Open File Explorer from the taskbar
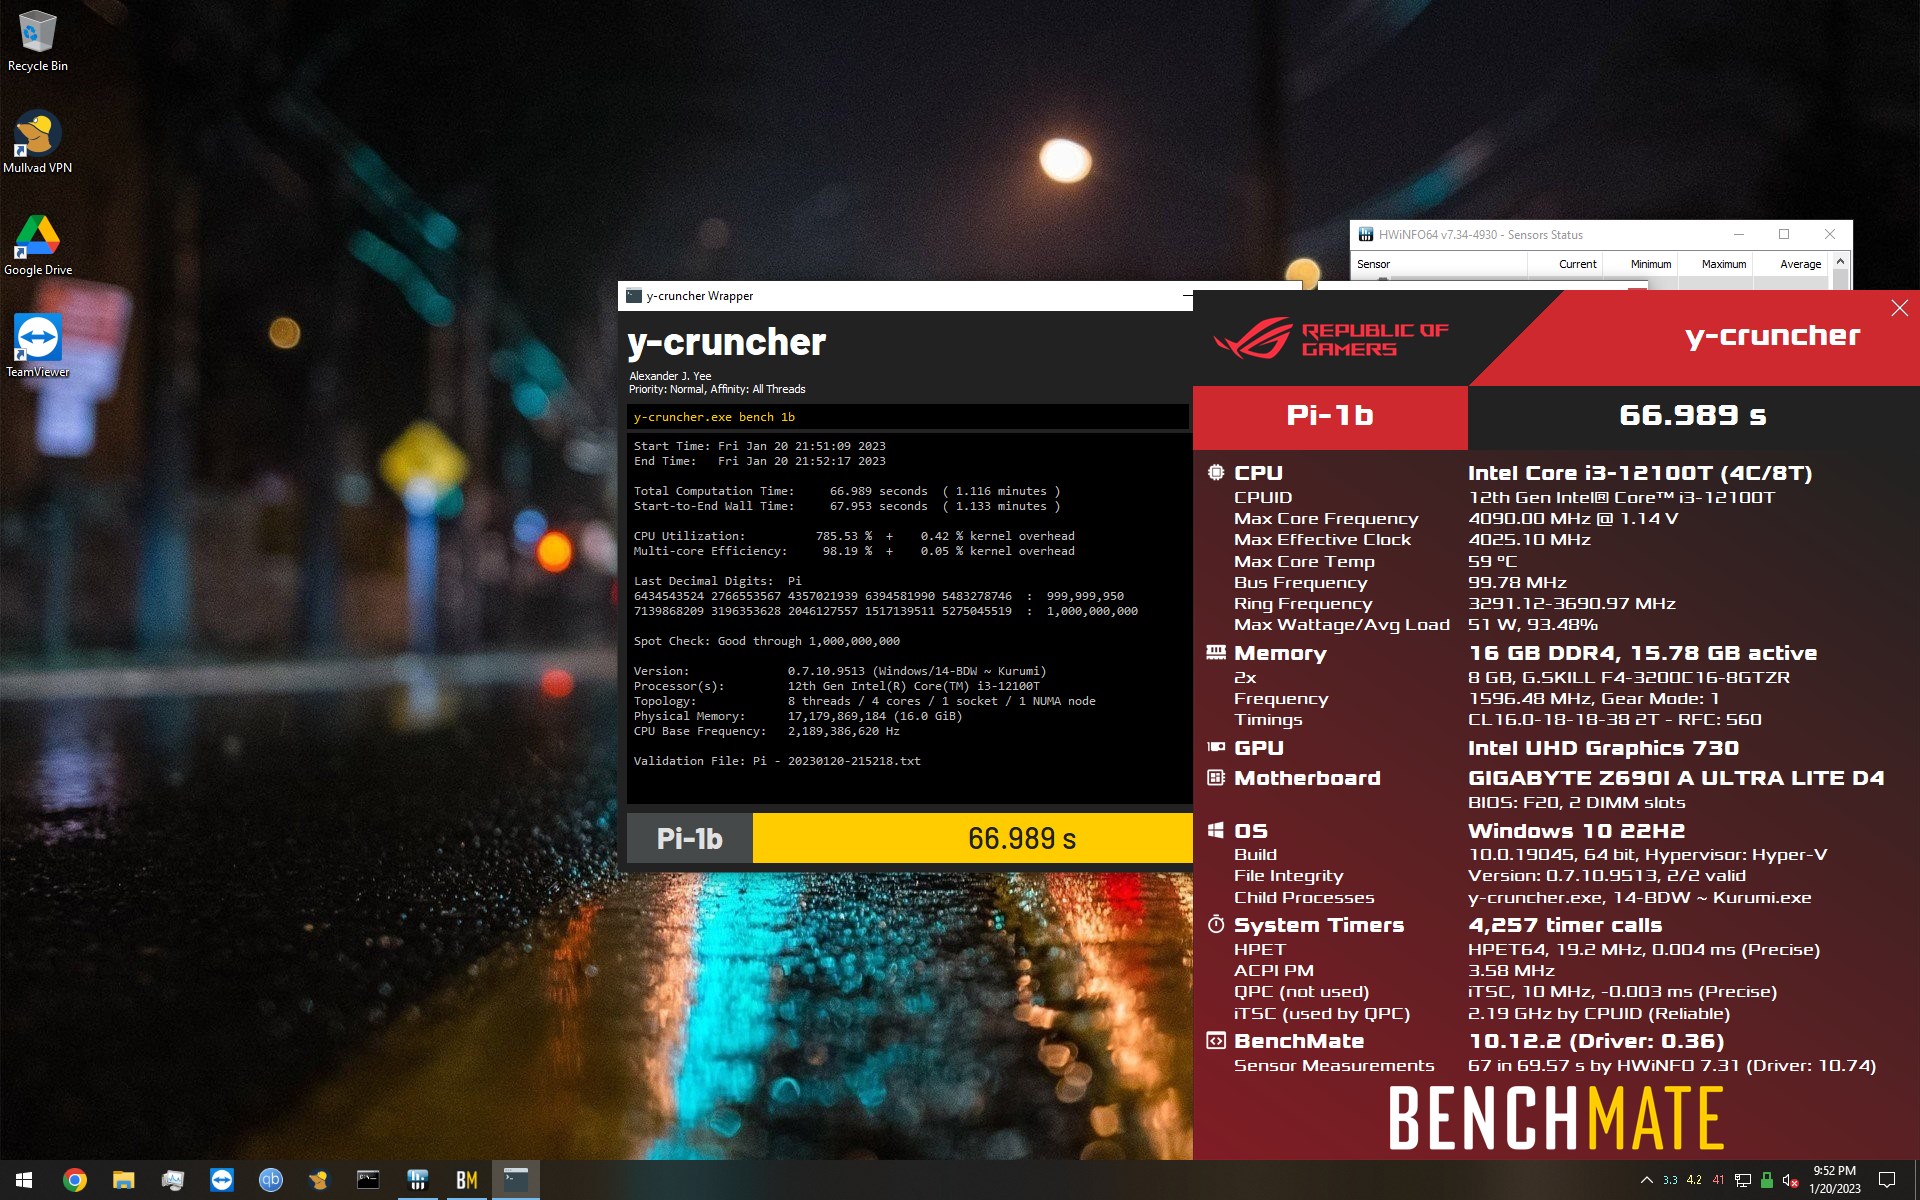1920x1200 pixels. (x=123, y=1180)
